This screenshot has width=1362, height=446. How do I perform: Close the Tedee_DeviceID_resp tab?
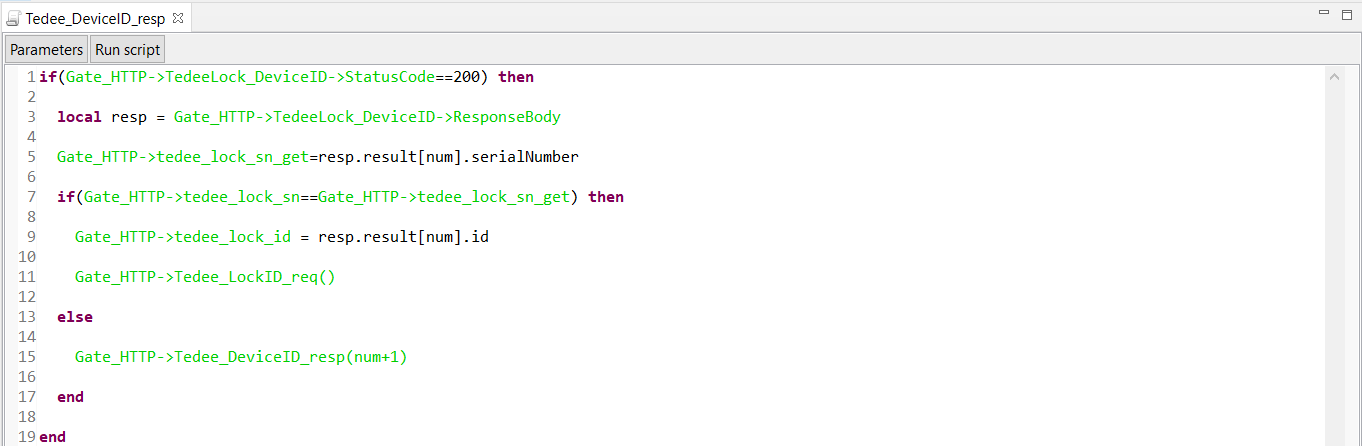coord(178,17)
